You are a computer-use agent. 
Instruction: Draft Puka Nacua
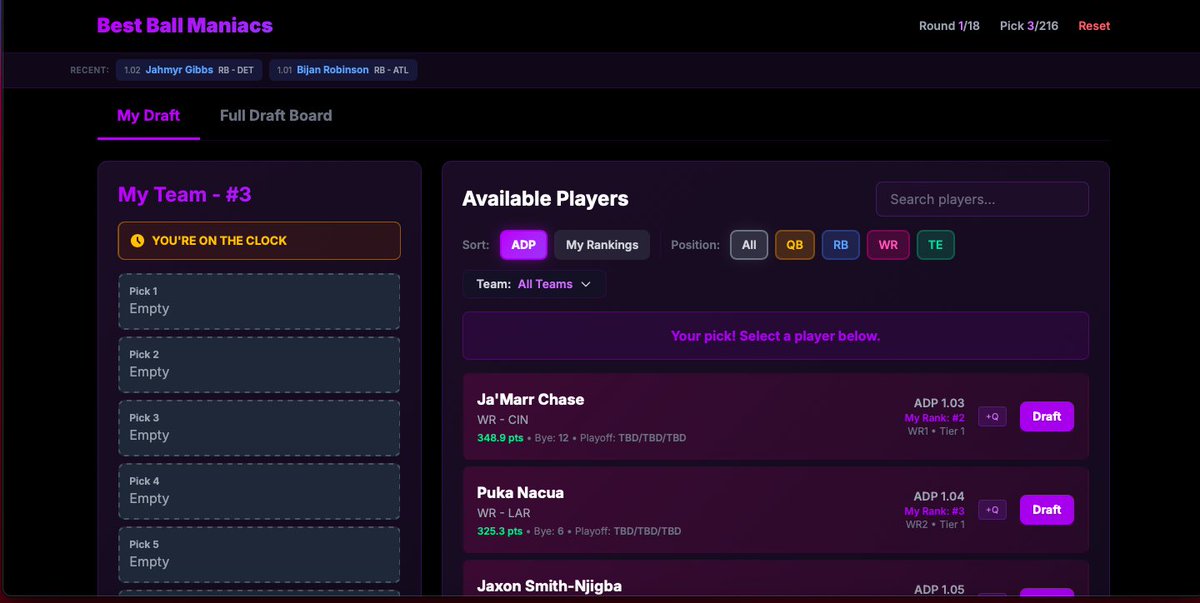point(1047,510)
